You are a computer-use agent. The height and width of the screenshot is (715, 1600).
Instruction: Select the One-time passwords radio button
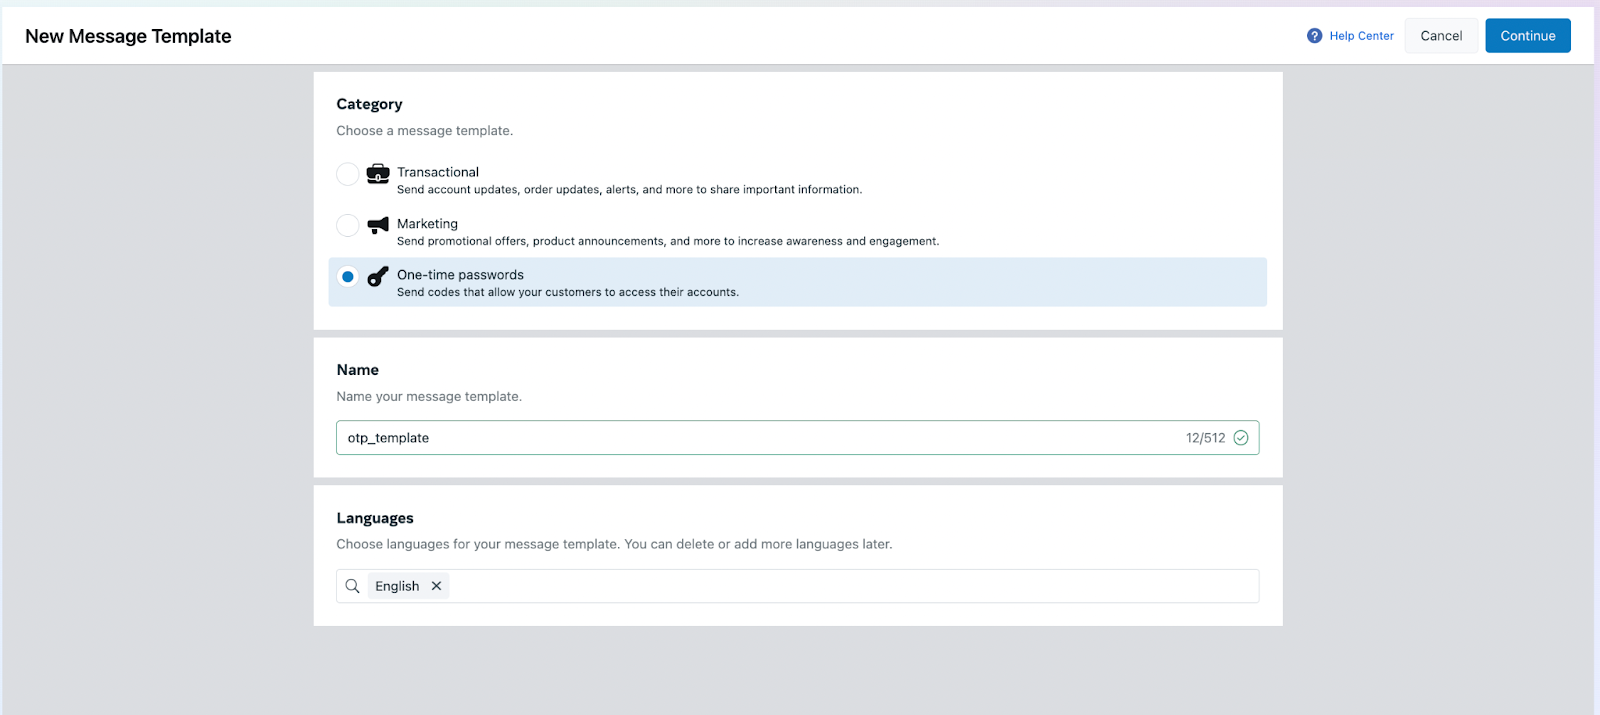[348, 277]
